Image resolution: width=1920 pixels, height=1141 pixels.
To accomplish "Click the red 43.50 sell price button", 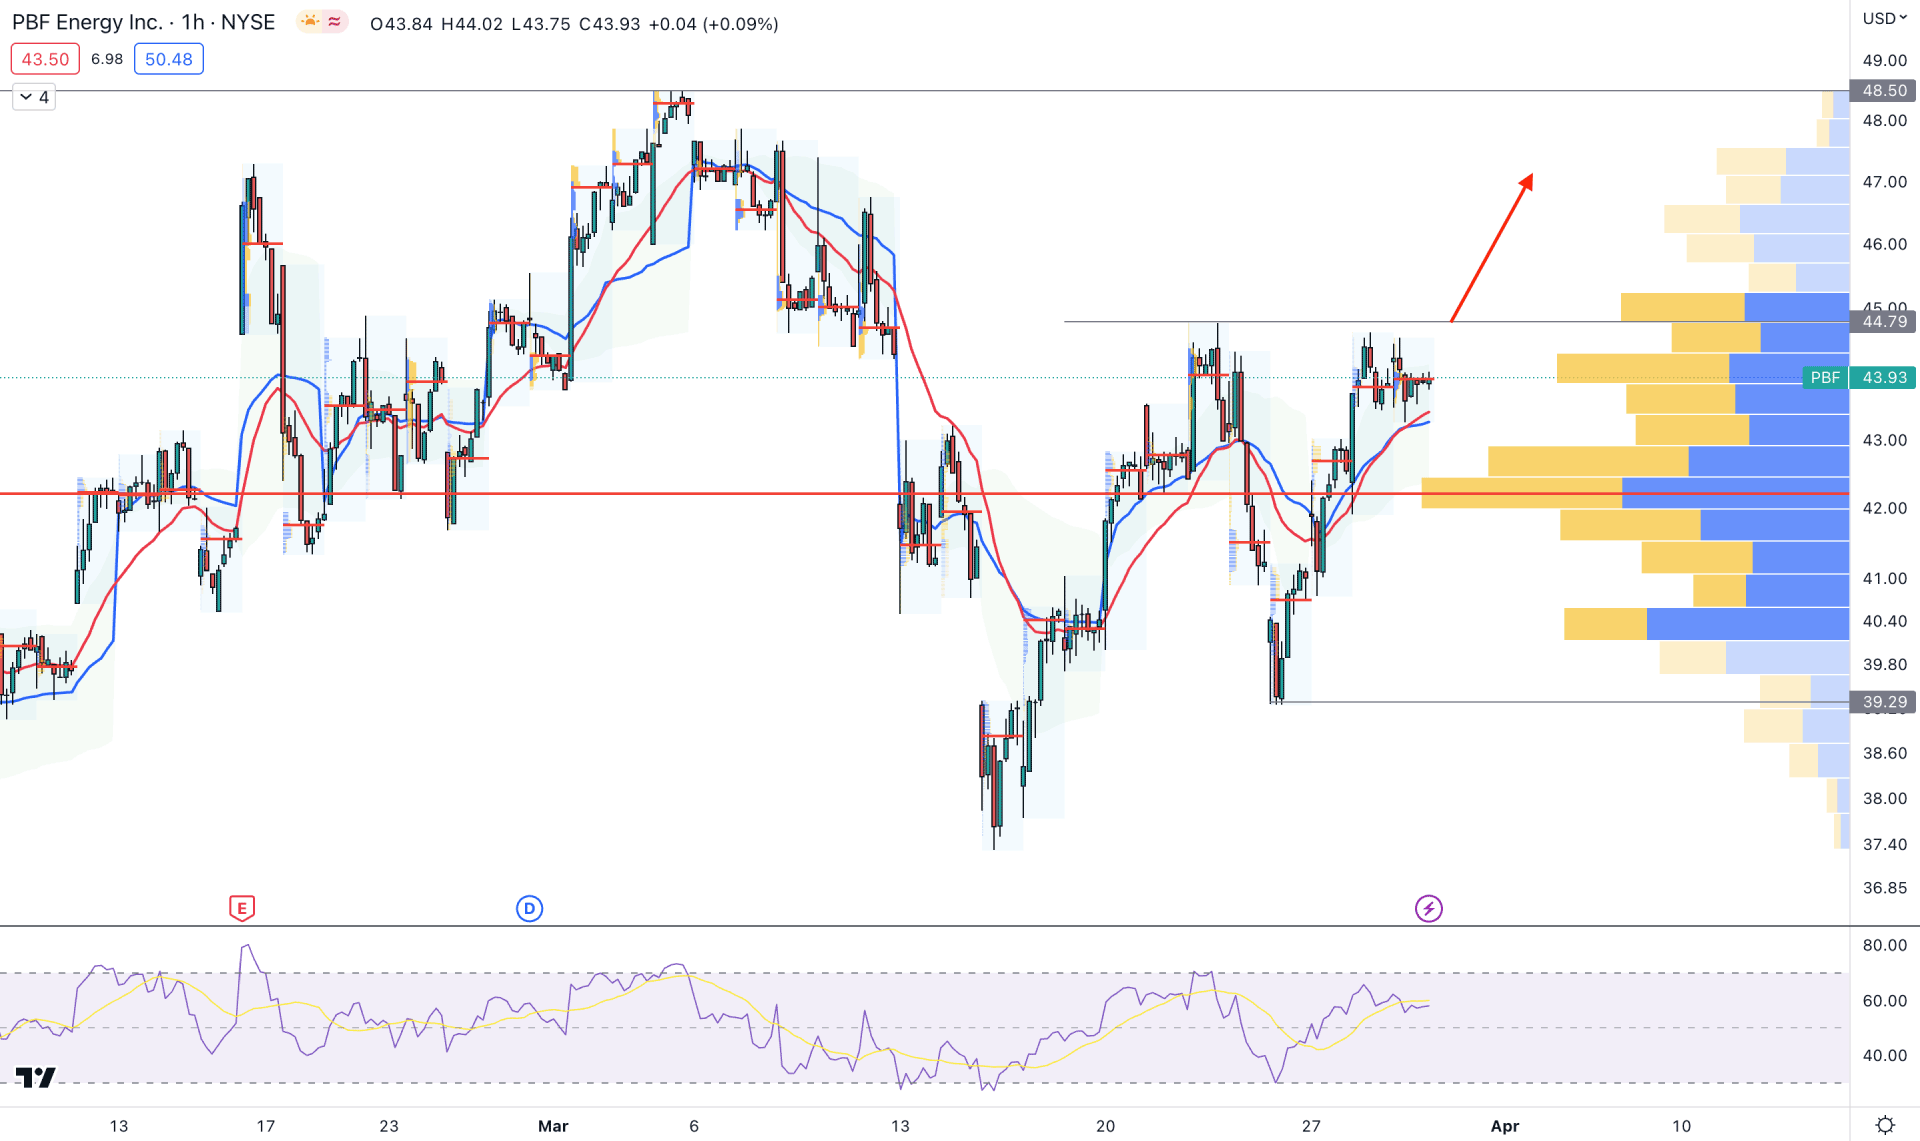I will click(45, 59).
